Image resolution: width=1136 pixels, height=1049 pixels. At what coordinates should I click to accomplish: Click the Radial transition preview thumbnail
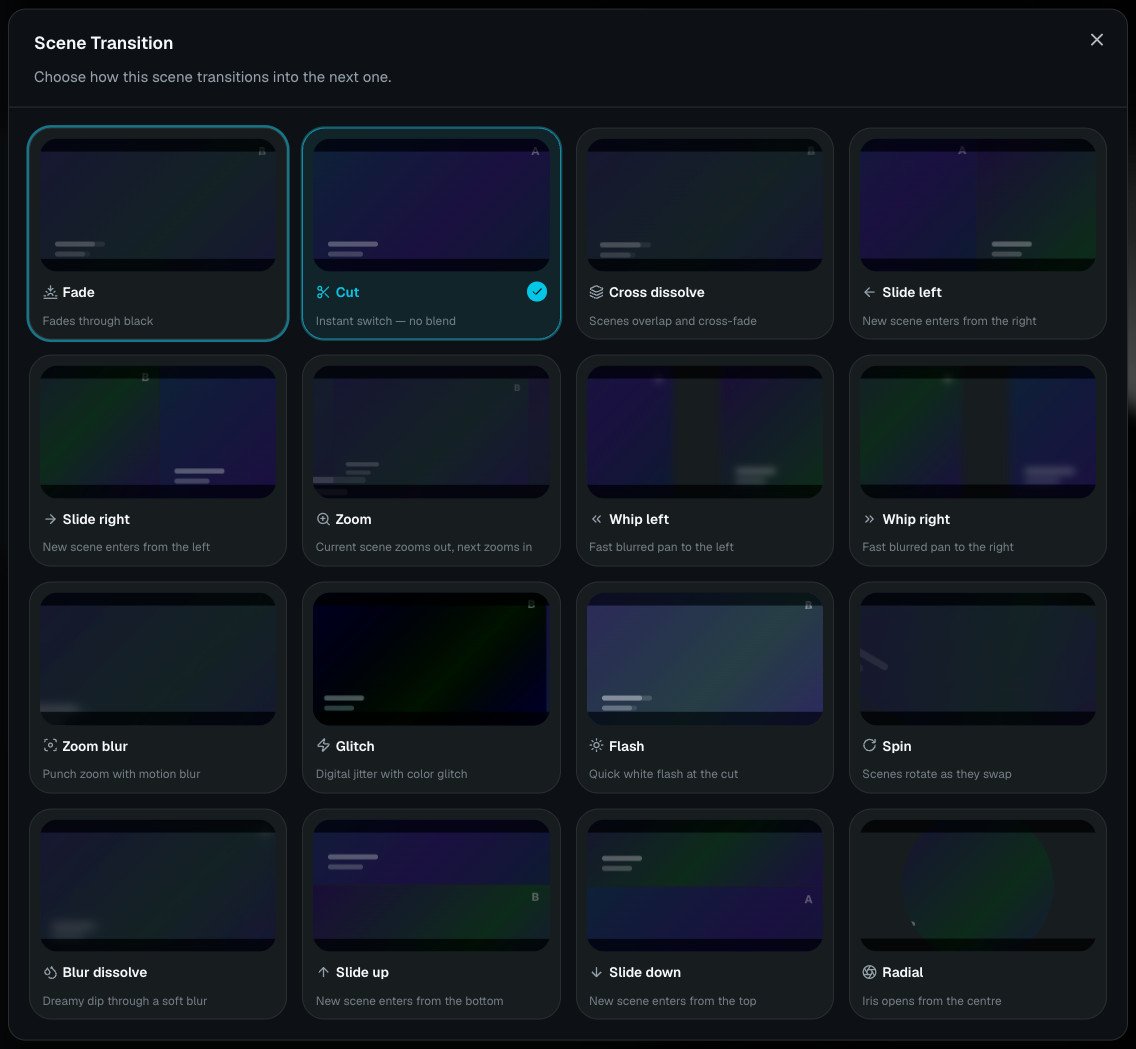click(978, 885)
